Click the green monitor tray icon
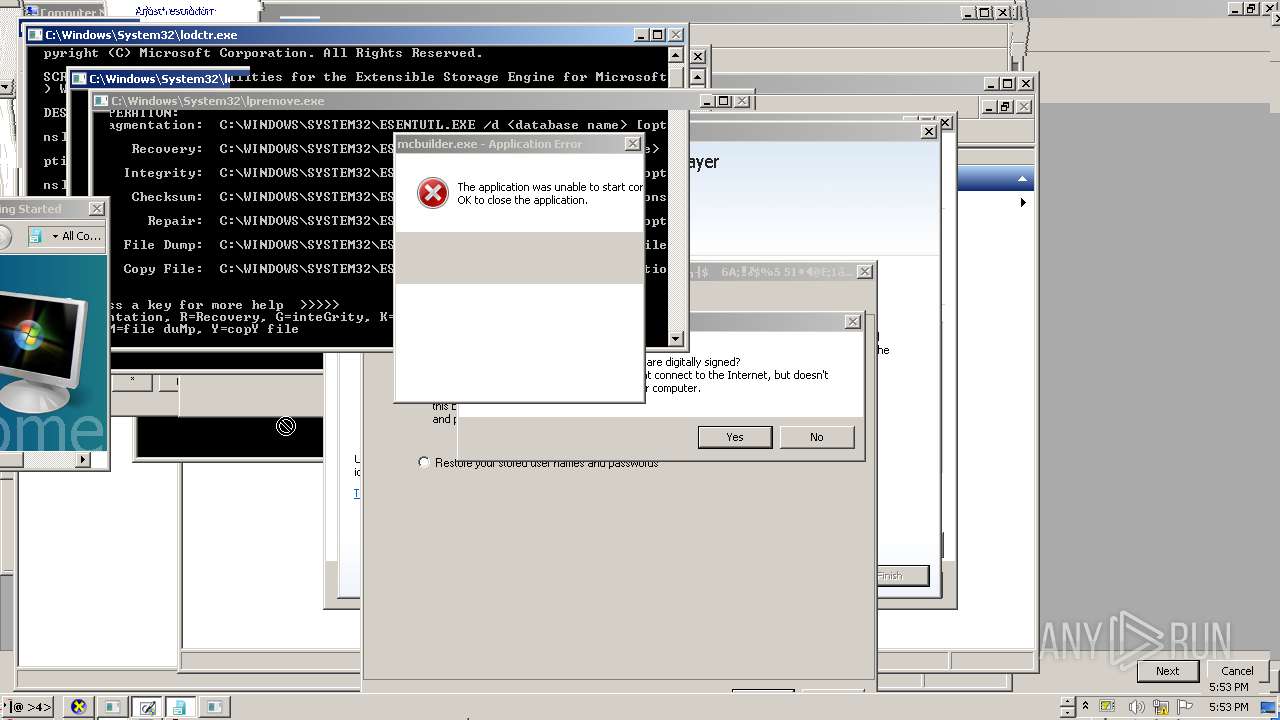Screen dimensions: 1280x720 (x=1108, y=707)
